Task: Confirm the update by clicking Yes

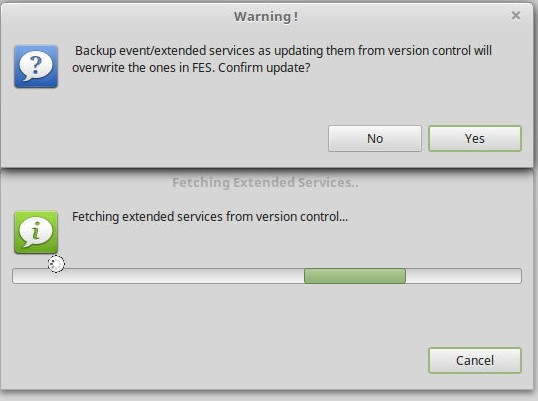Action: (x=475, y=139)
